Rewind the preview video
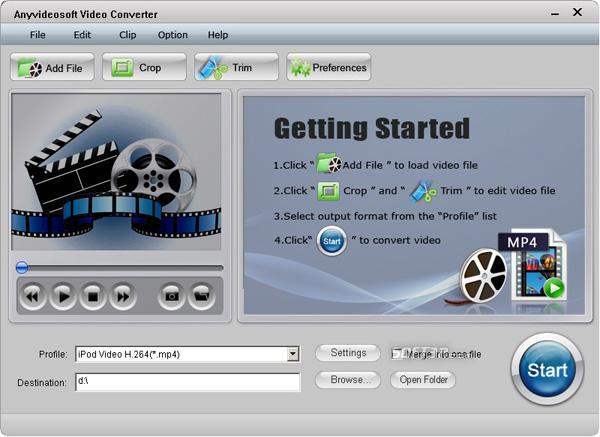 (33, 296)
